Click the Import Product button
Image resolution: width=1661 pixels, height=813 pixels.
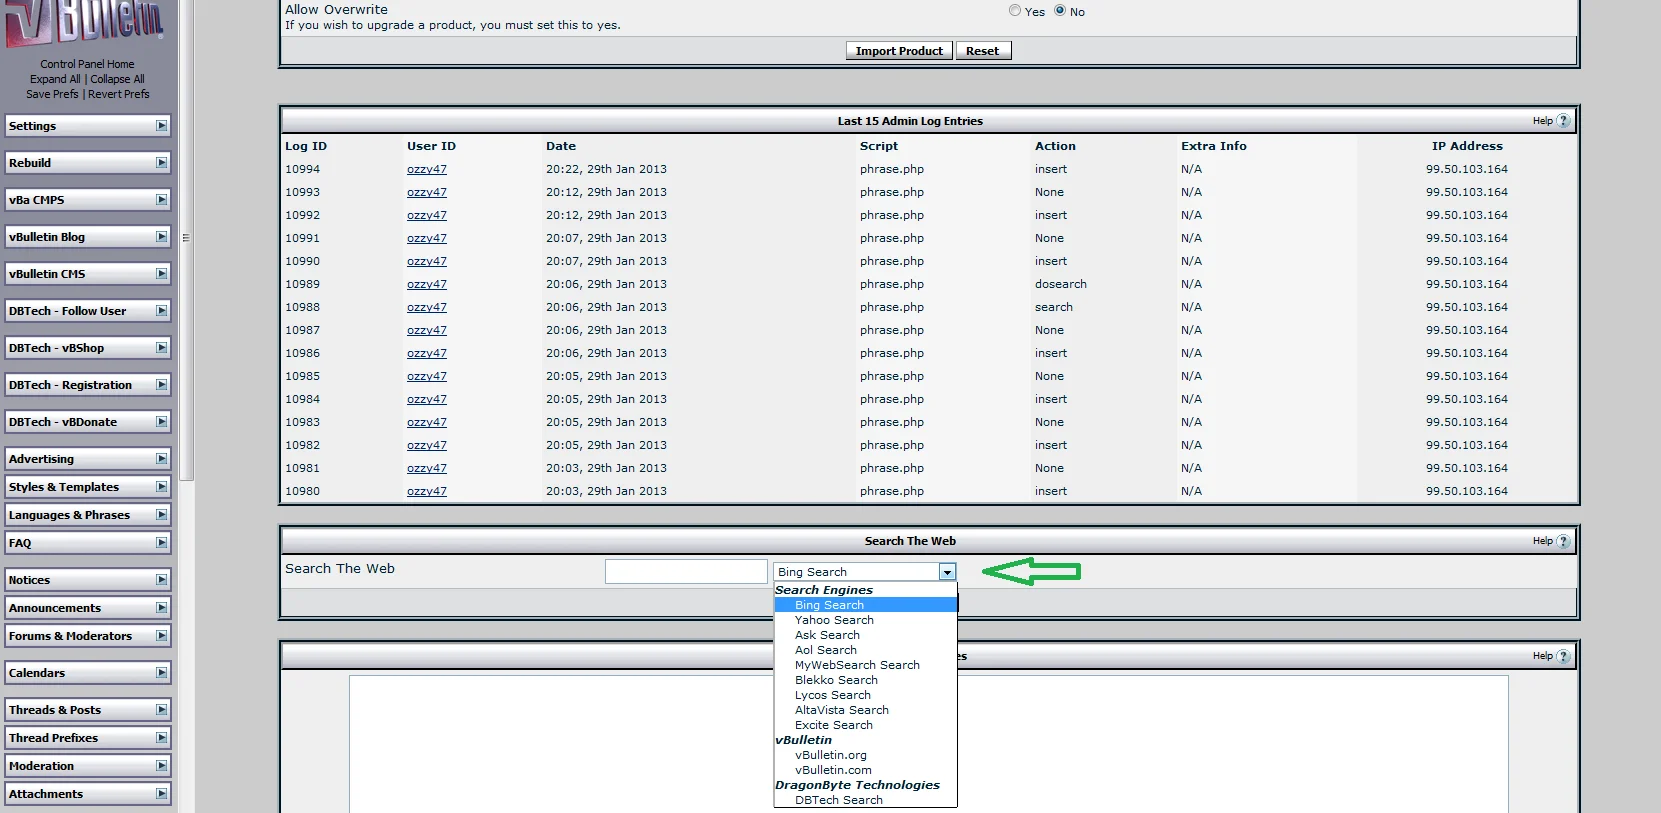899,51
